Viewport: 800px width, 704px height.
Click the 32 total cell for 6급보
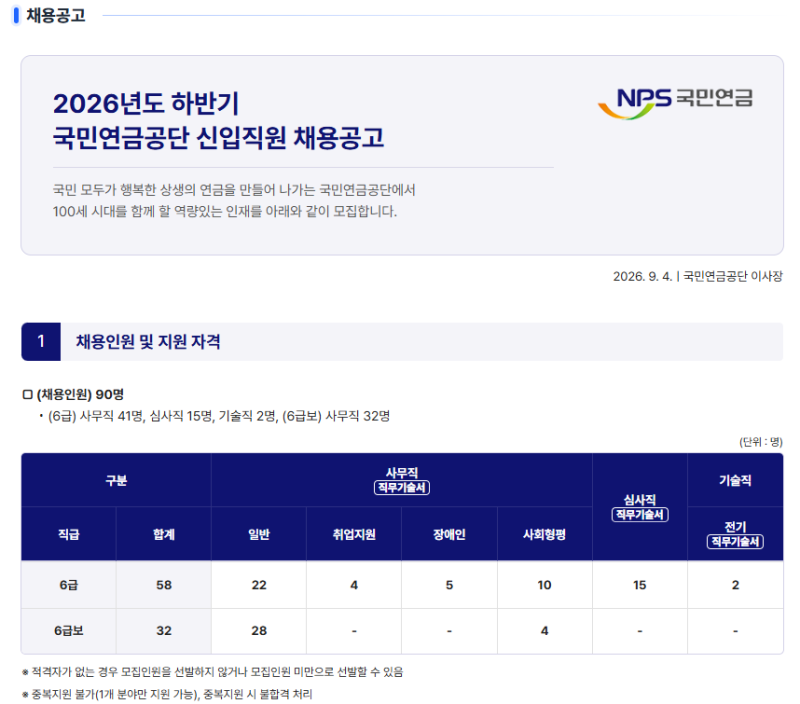(164, 631)
